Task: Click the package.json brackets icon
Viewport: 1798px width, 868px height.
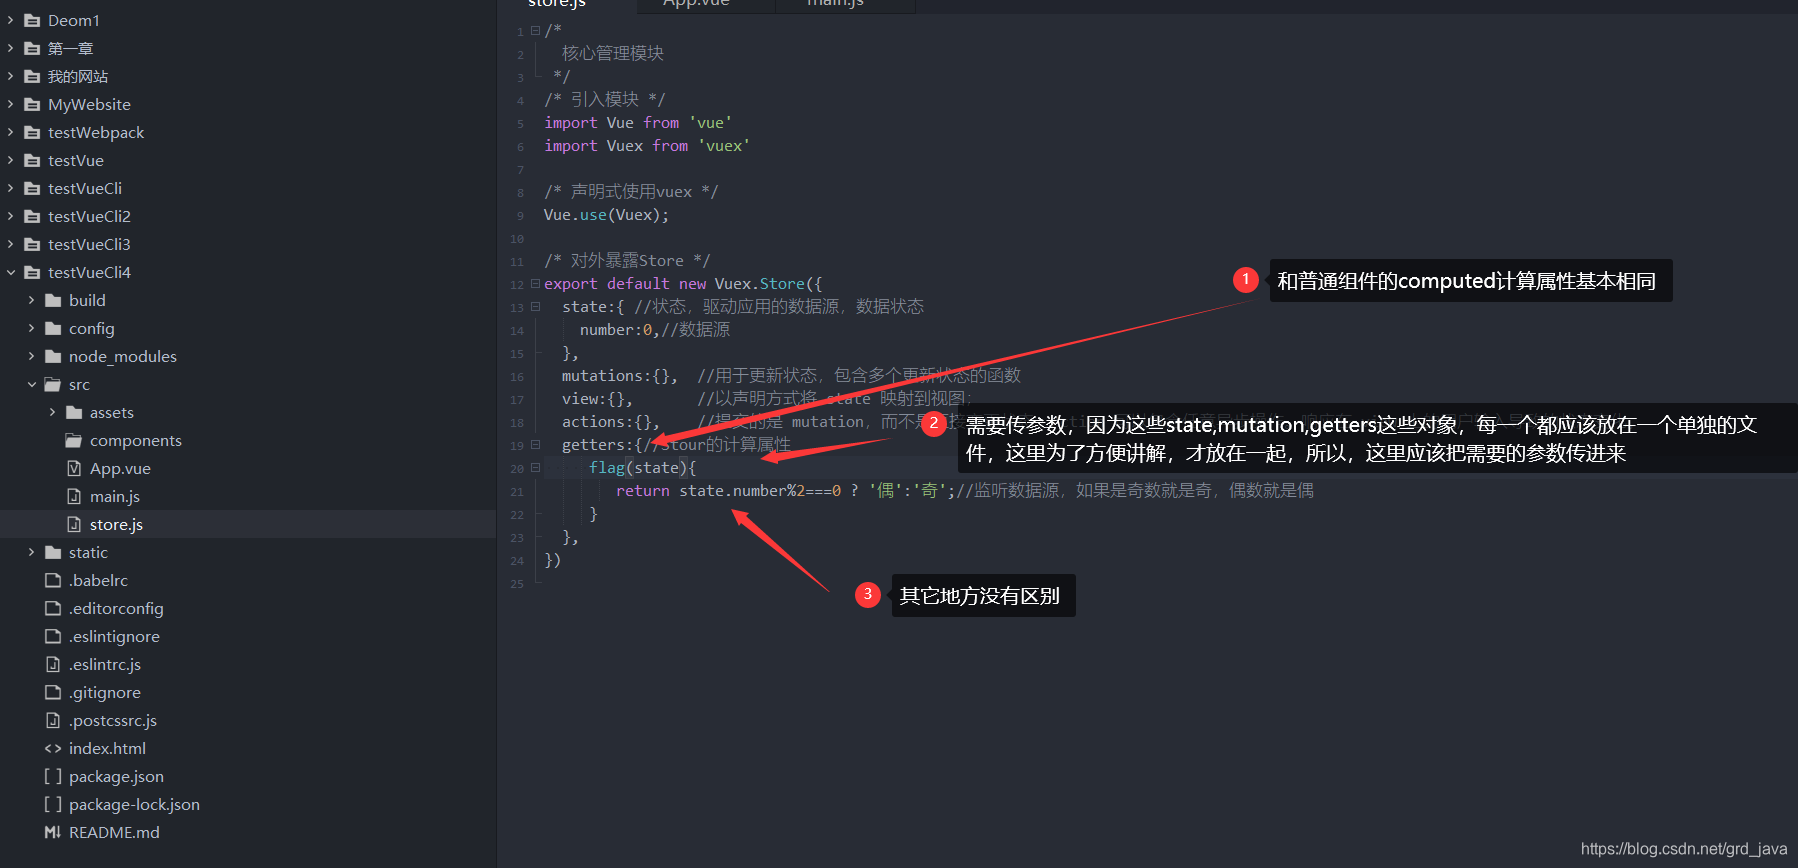Action: pyautogui.click(x=53, y=776)
